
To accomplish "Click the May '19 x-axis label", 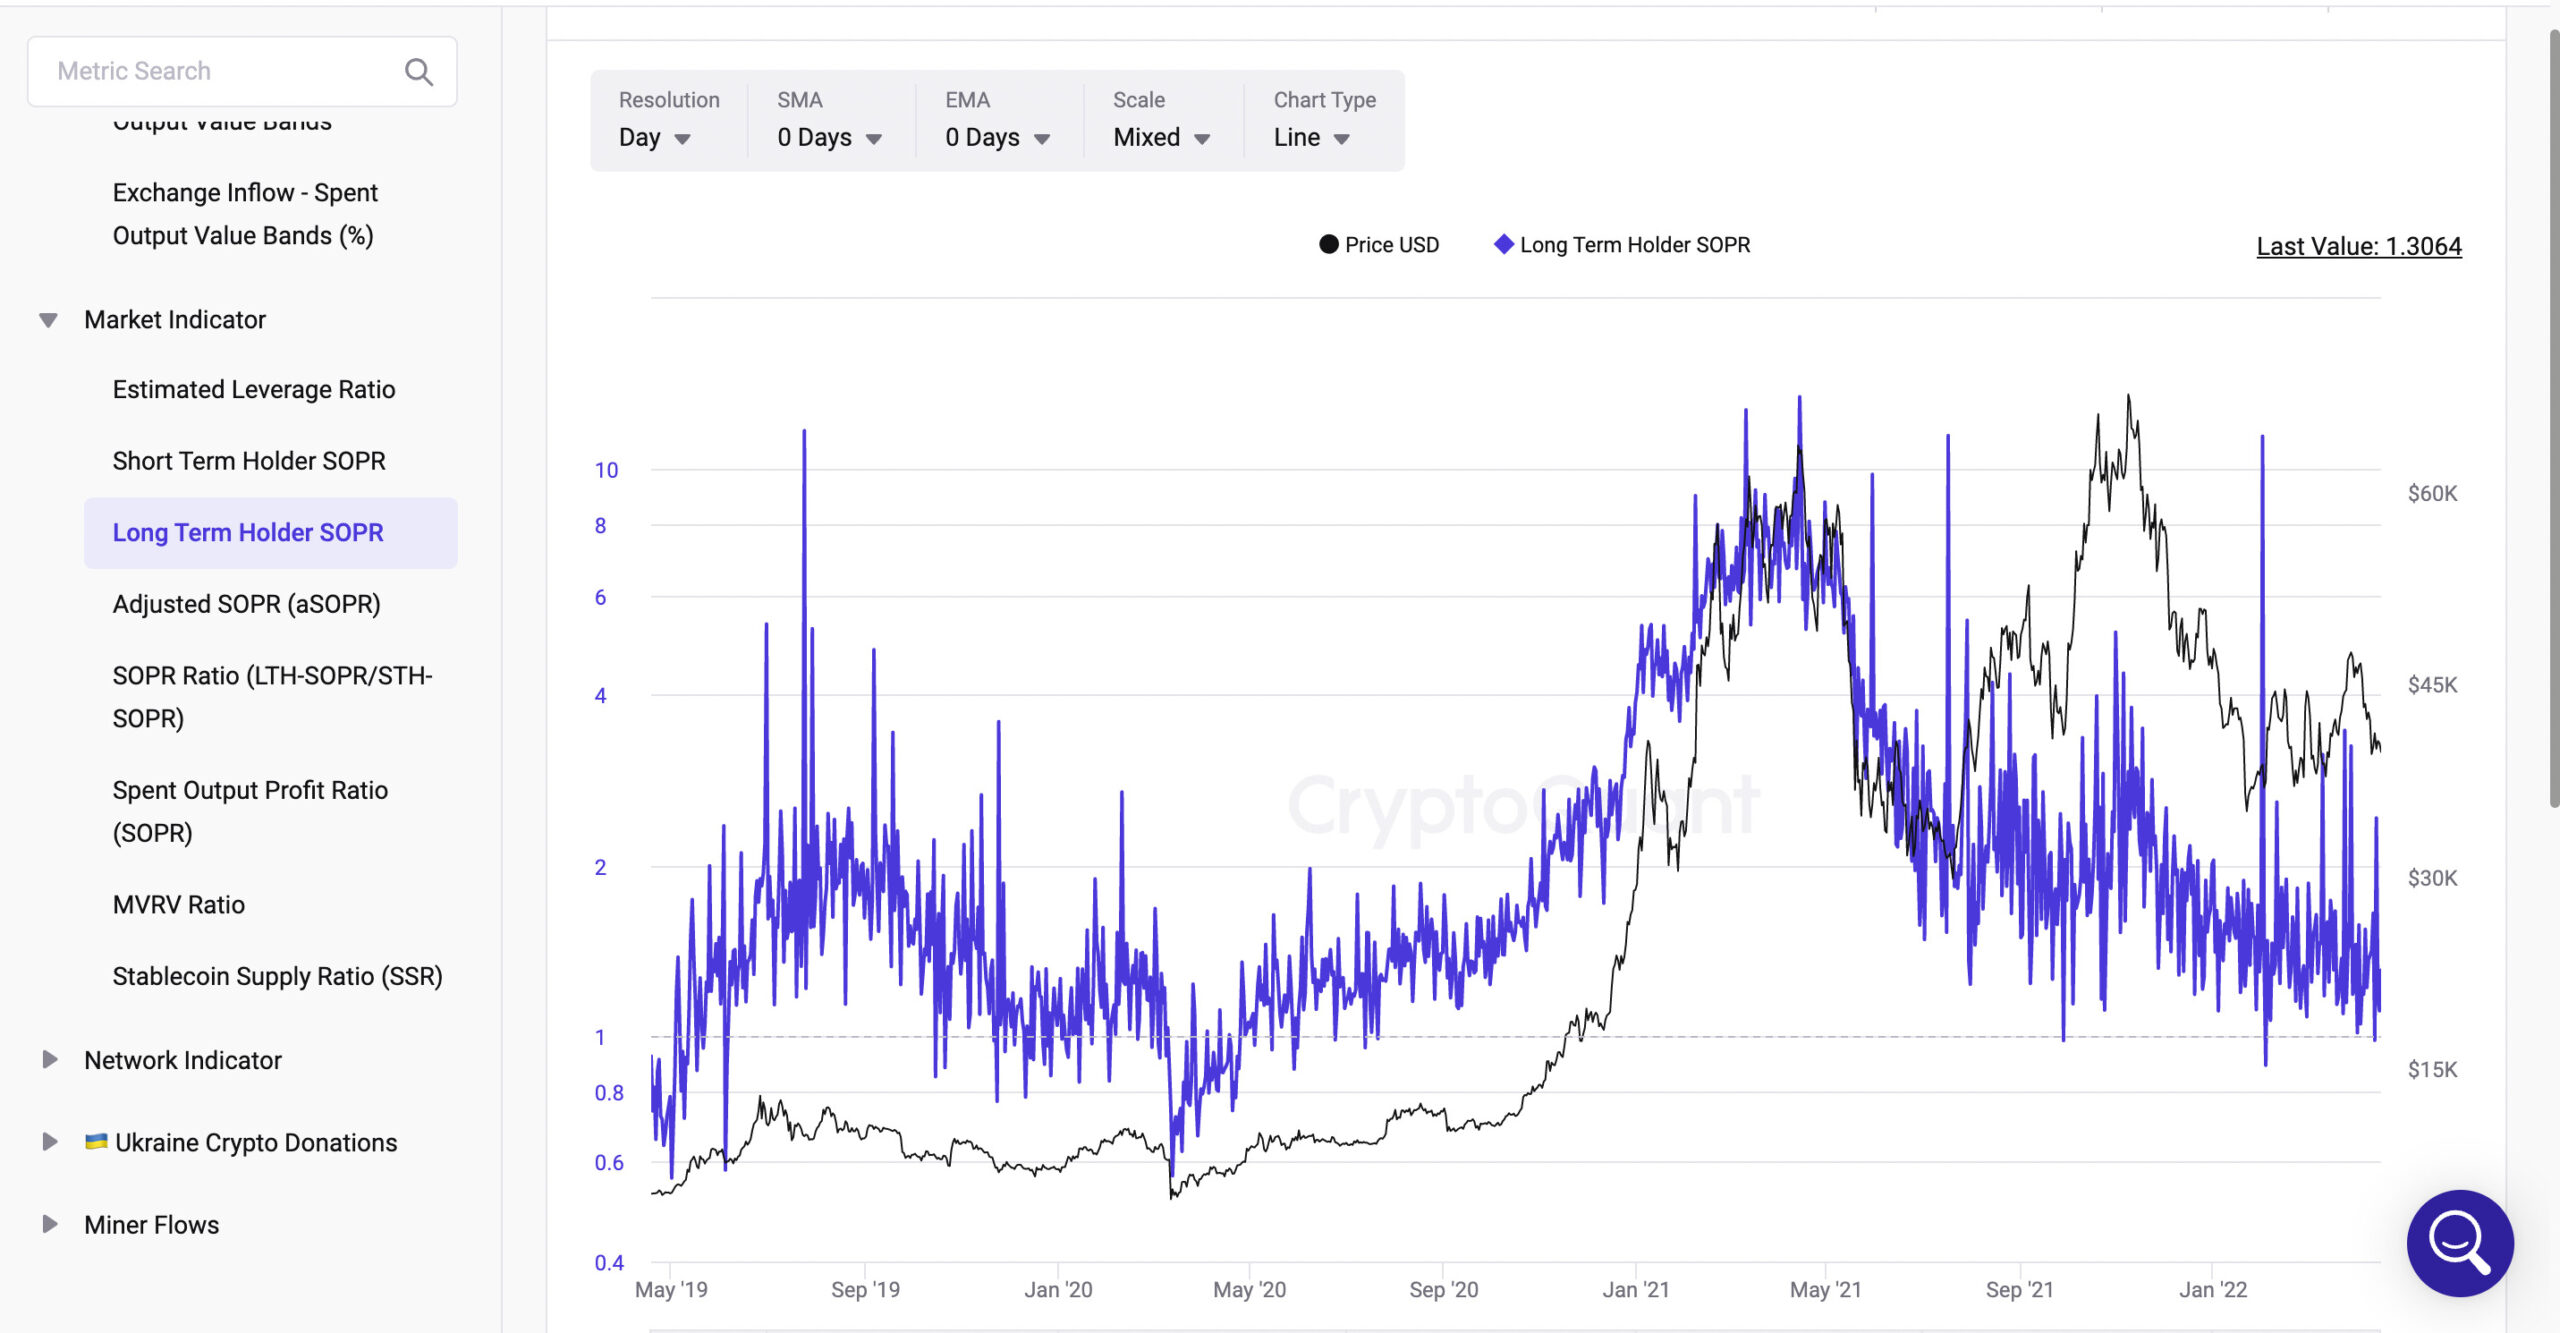I will [671, 1290].
